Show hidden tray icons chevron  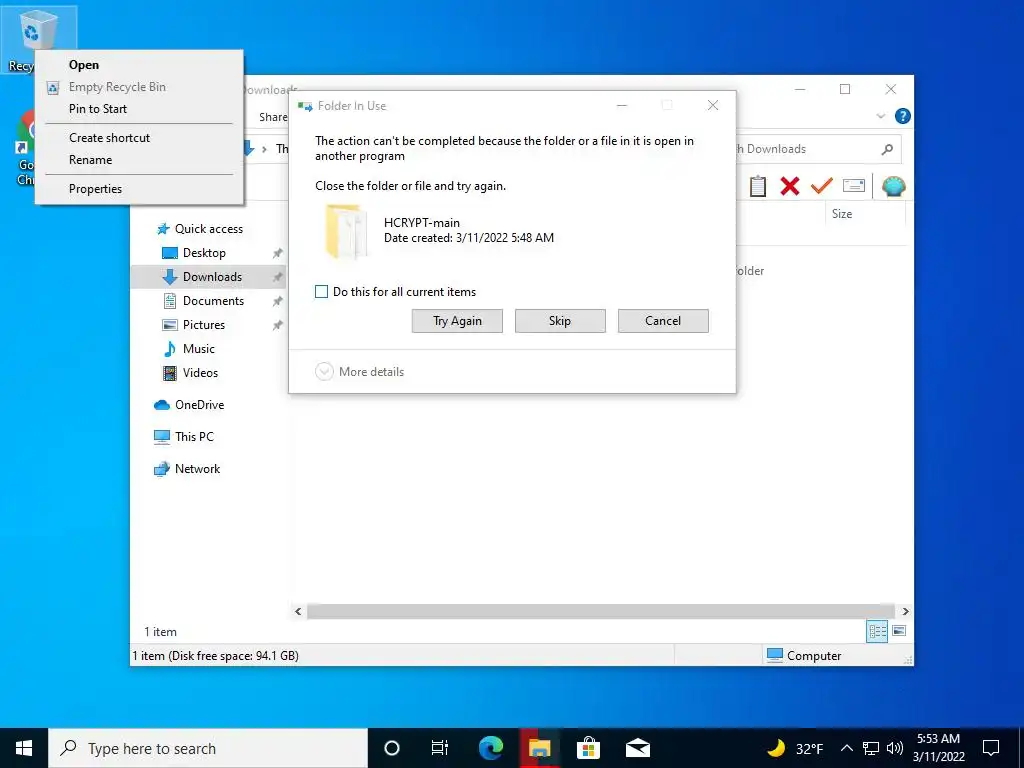click(846, 748)
